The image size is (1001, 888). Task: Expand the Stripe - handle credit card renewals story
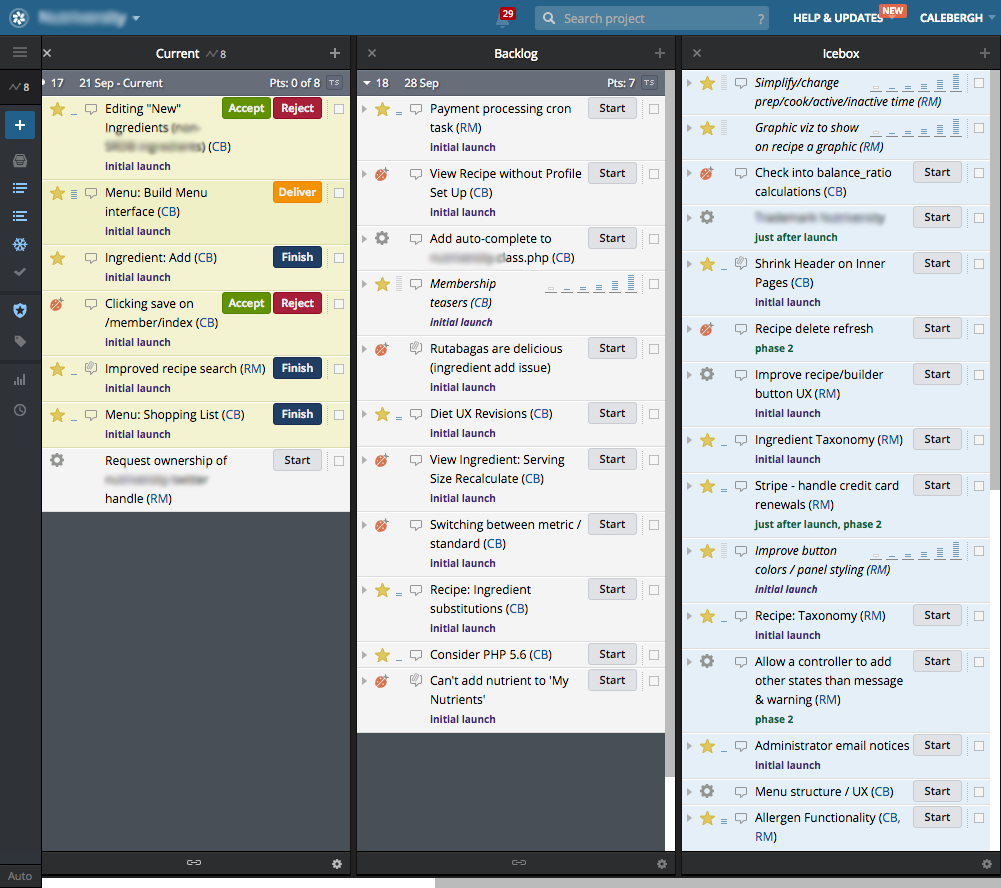(x=689, y=486)
